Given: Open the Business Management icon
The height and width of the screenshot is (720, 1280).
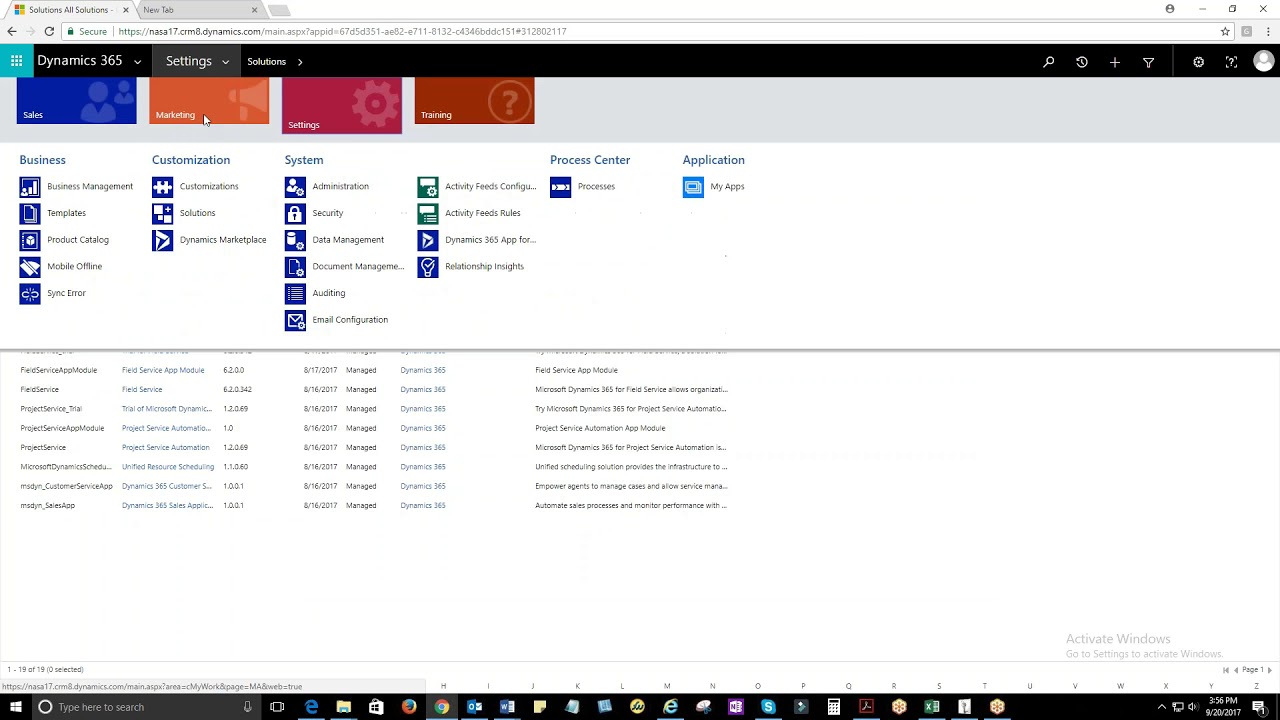Looking at the screenshot, I should tap(30, 187).
